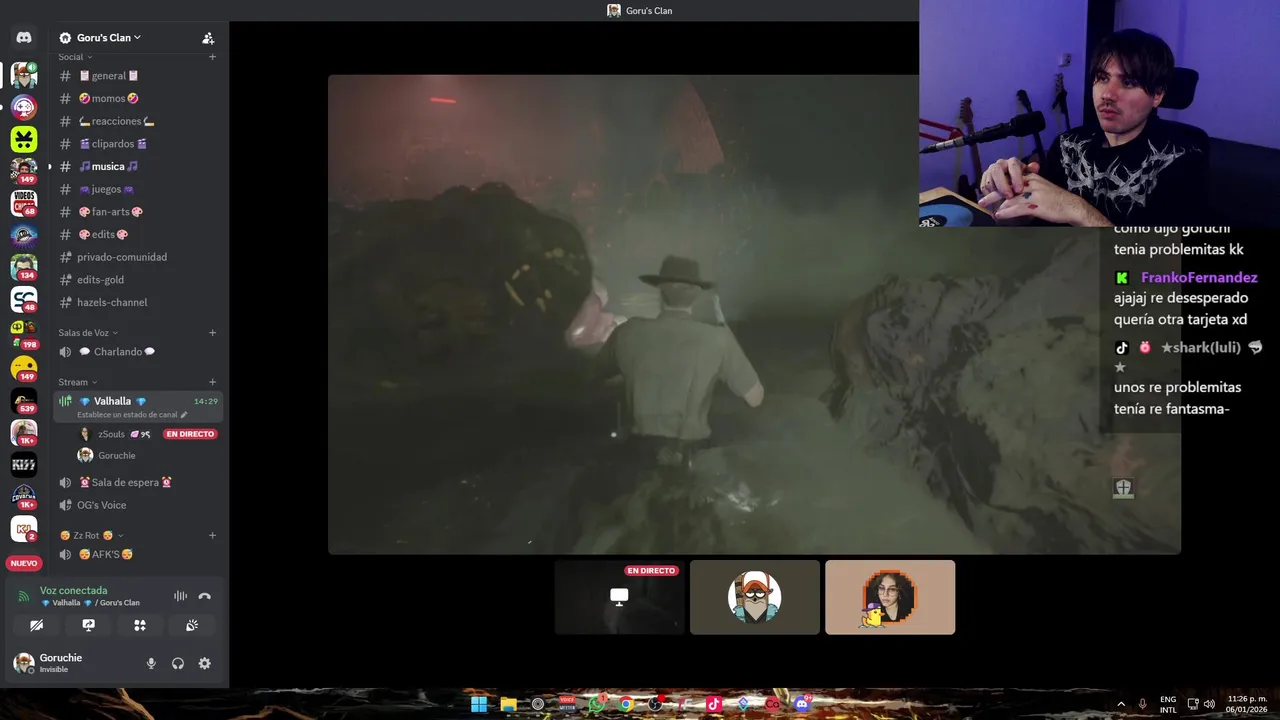Open yellow emoji face server icon
Screen dimensions: 1280x720
(24, 368)
